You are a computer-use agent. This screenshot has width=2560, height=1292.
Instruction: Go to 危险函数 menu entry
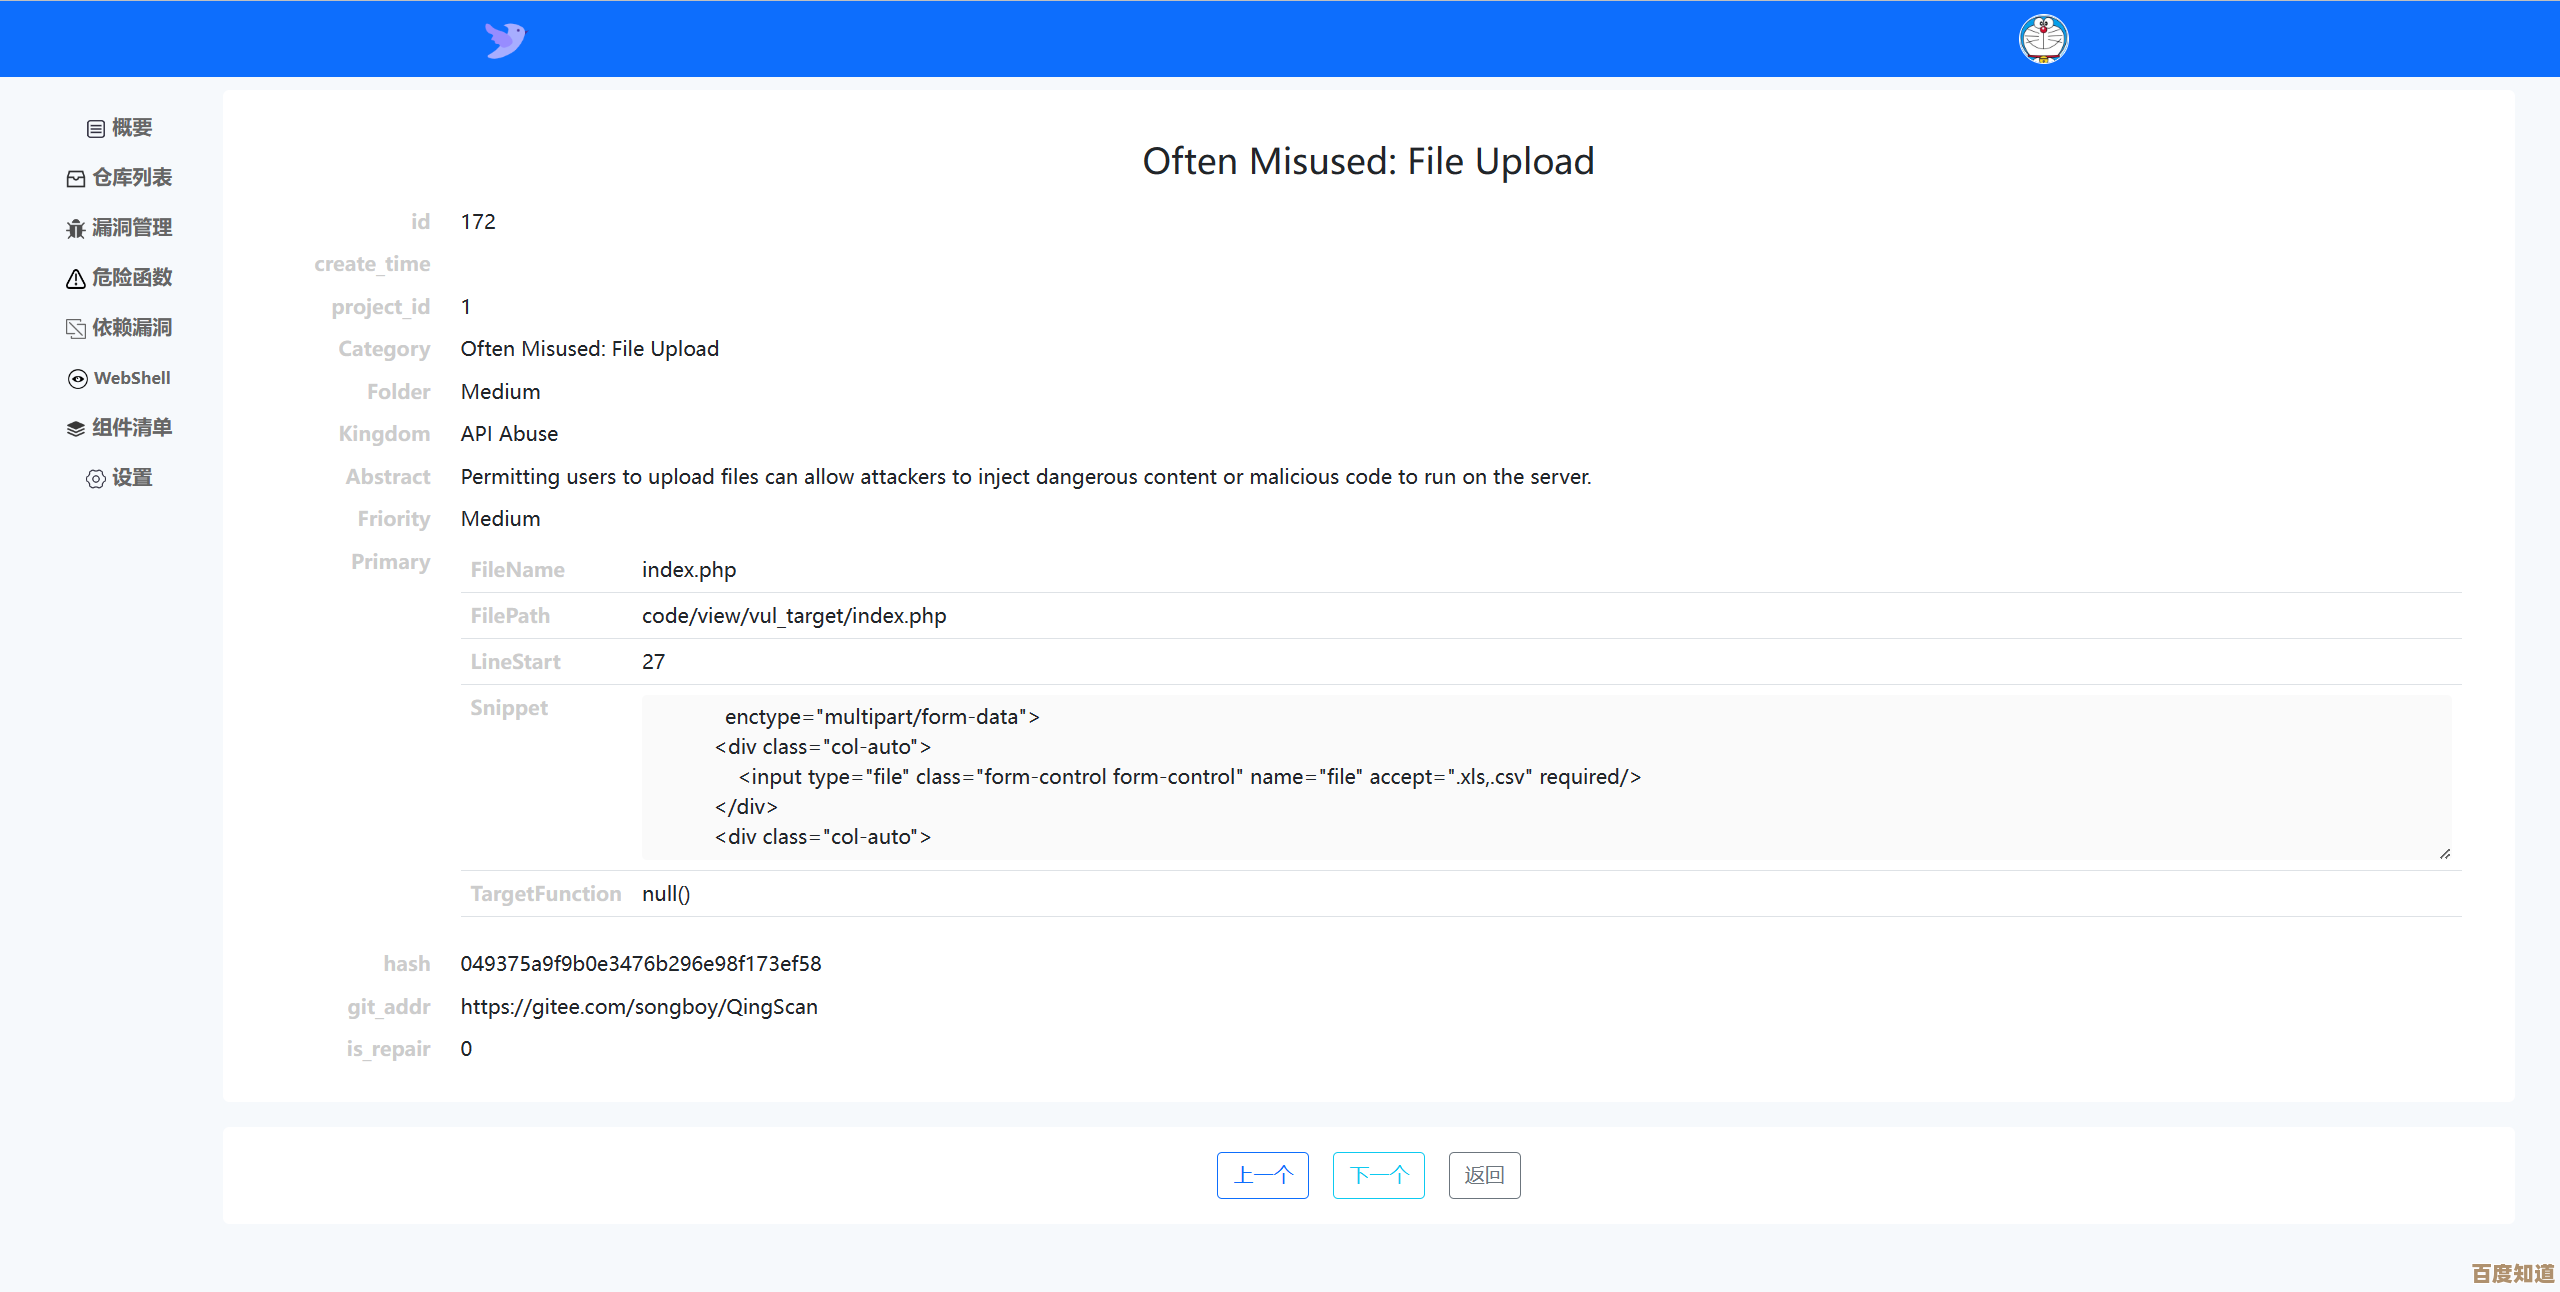(x=132, y=278)
